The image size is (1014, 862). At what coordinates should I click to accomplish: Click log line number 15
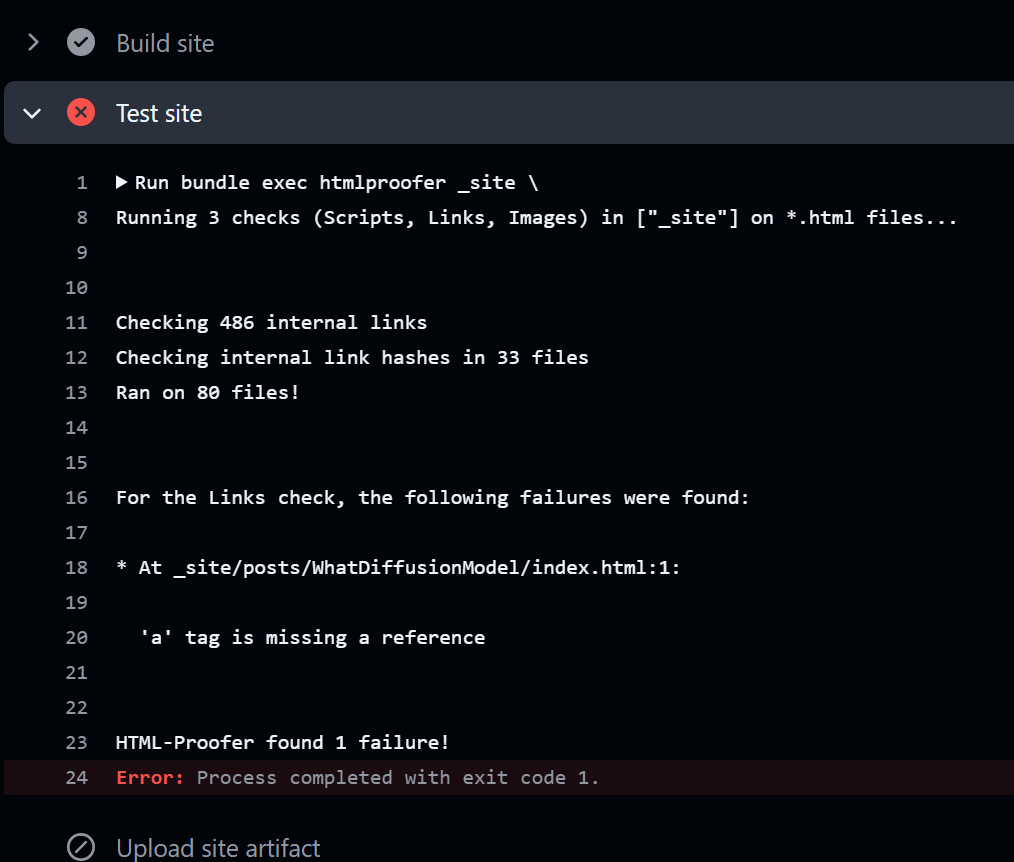click(x=76, y=463)
